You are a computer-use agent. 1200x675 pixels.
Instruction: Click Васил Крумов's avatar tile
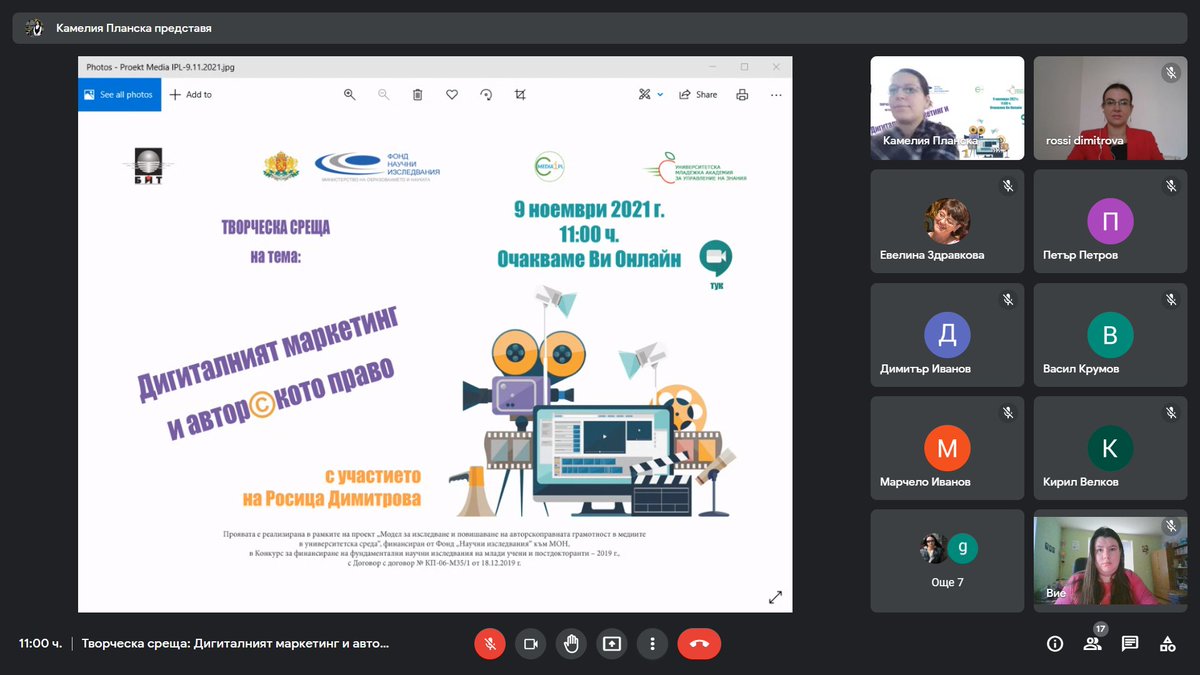(x=1110, y=335)
